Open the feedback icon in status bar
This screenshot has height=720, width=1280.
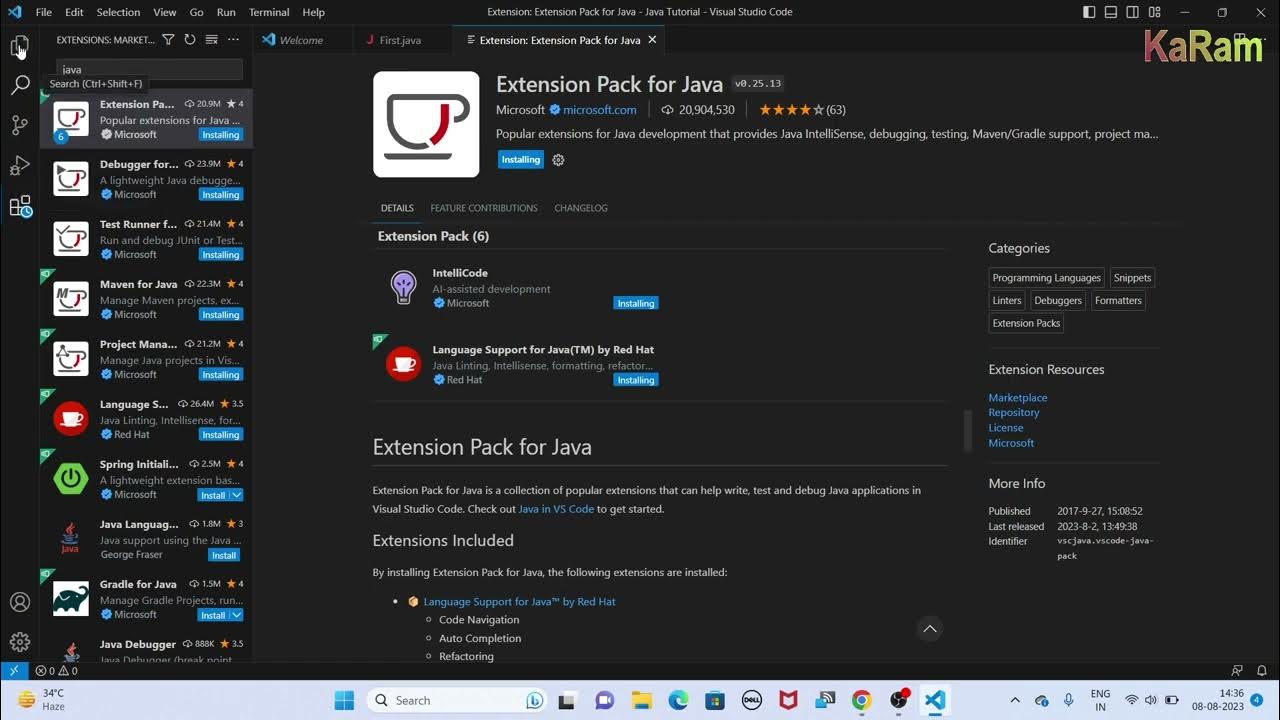point(1238,671)
